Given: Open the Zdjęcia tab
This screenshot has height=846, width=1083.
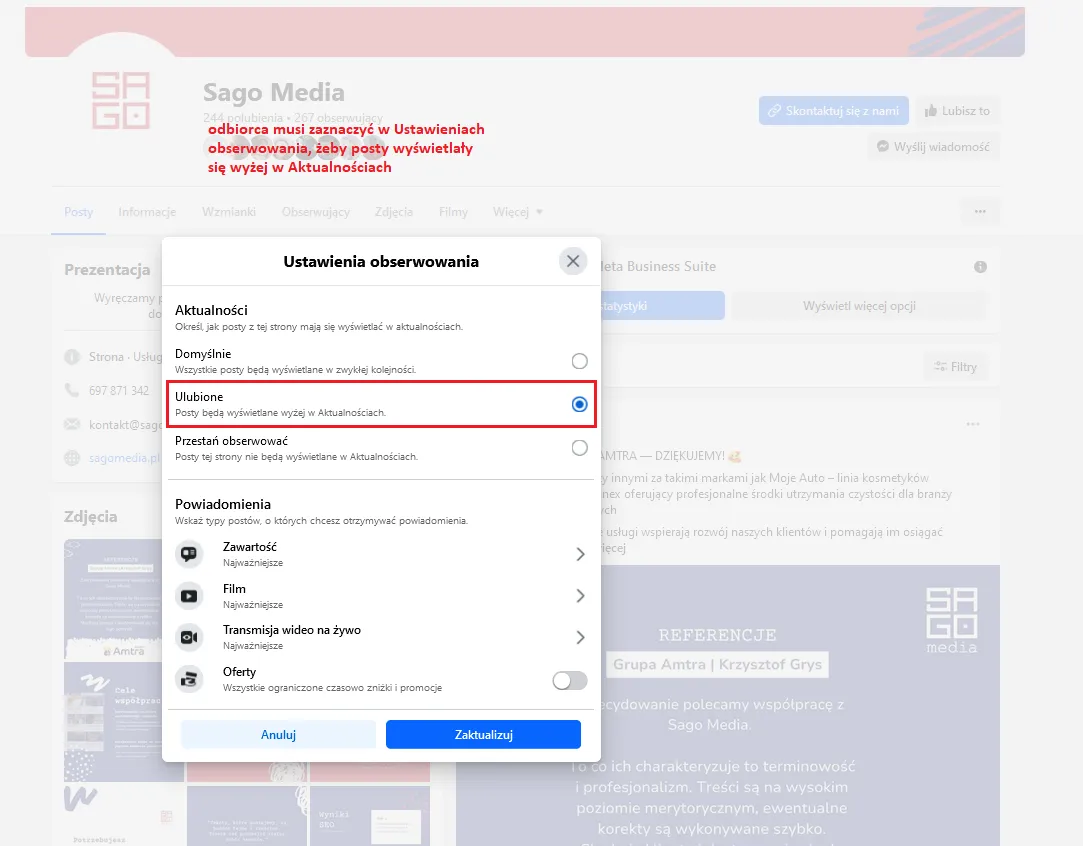Looking at the screenshot, I should click(394, 212).
